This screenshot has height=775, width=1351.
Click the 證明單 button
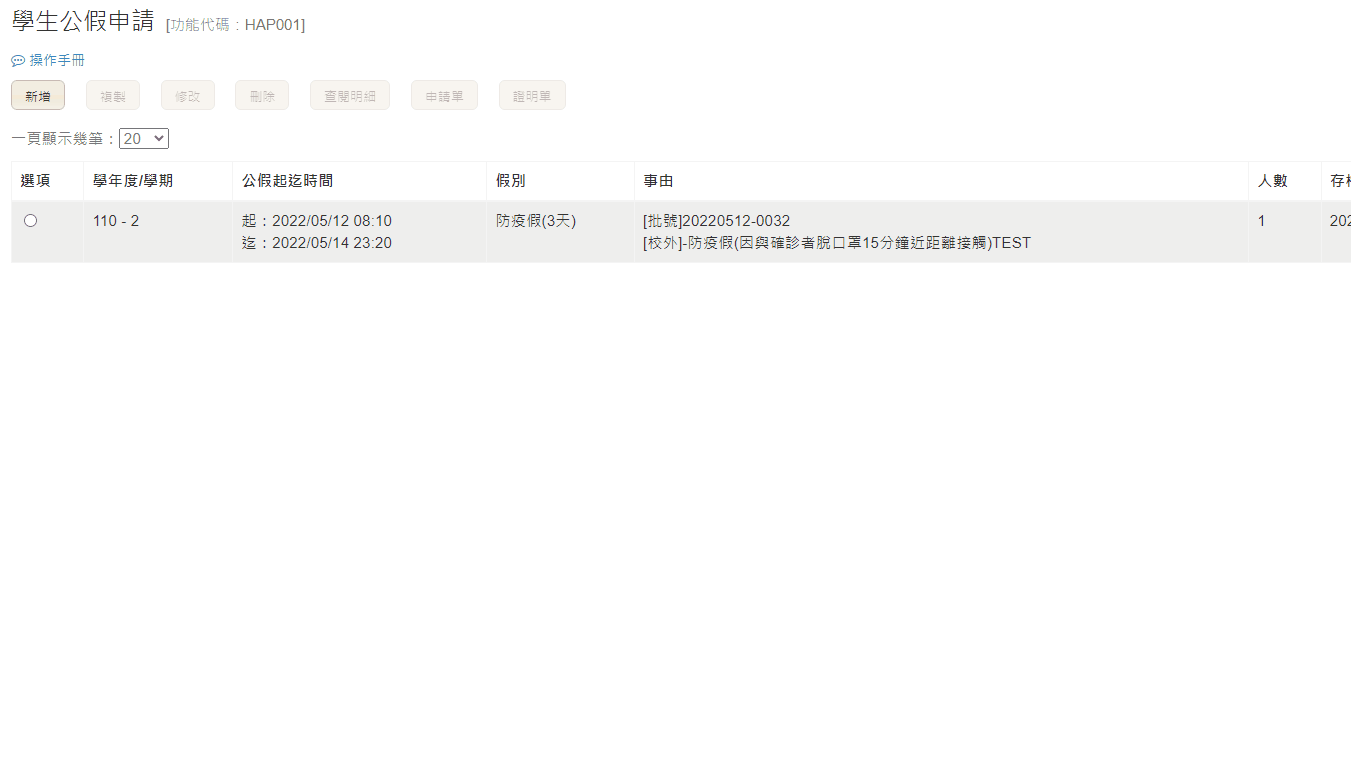(532, 96)
